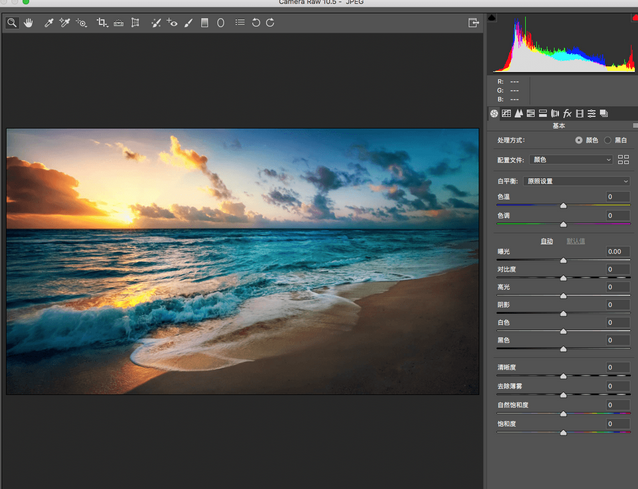638x489 pixels.
Task: Open the Camera Calibration panel tab
Action: [580, 114]
